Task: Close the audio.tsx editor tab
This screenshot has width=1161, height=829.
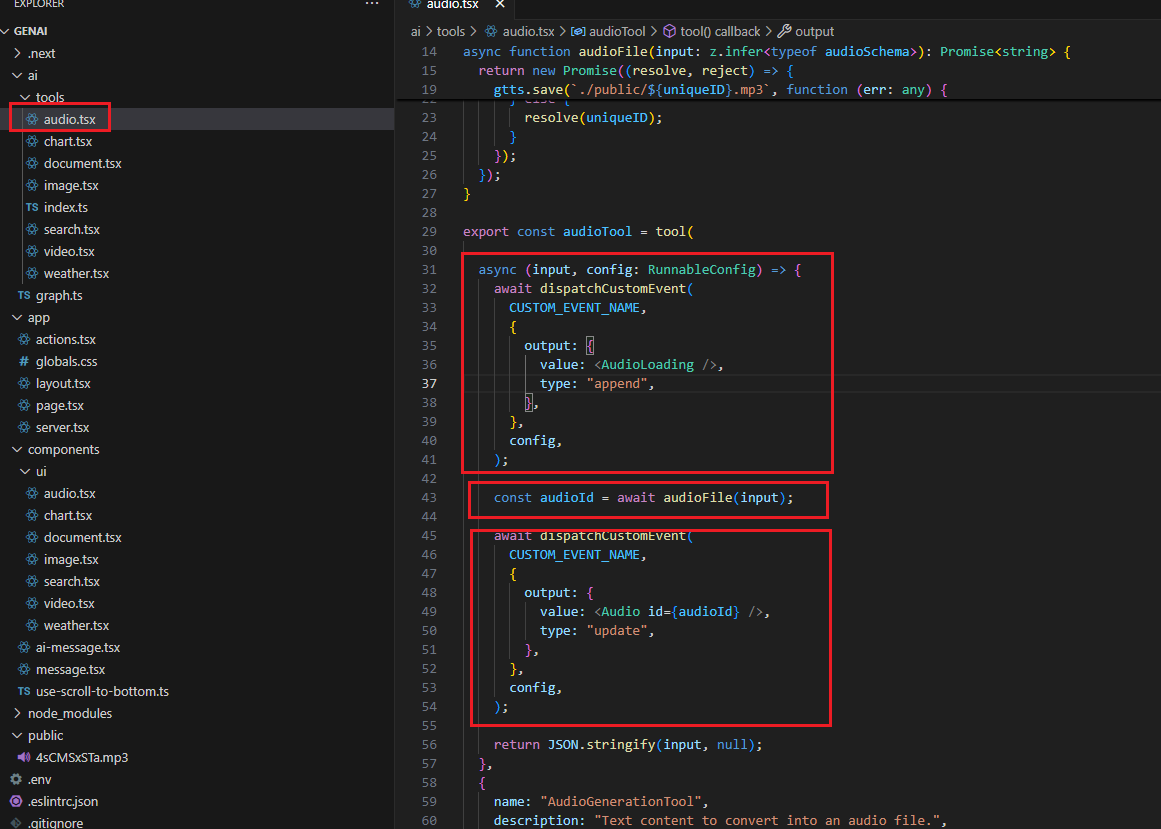Action: tap(500, 4)
